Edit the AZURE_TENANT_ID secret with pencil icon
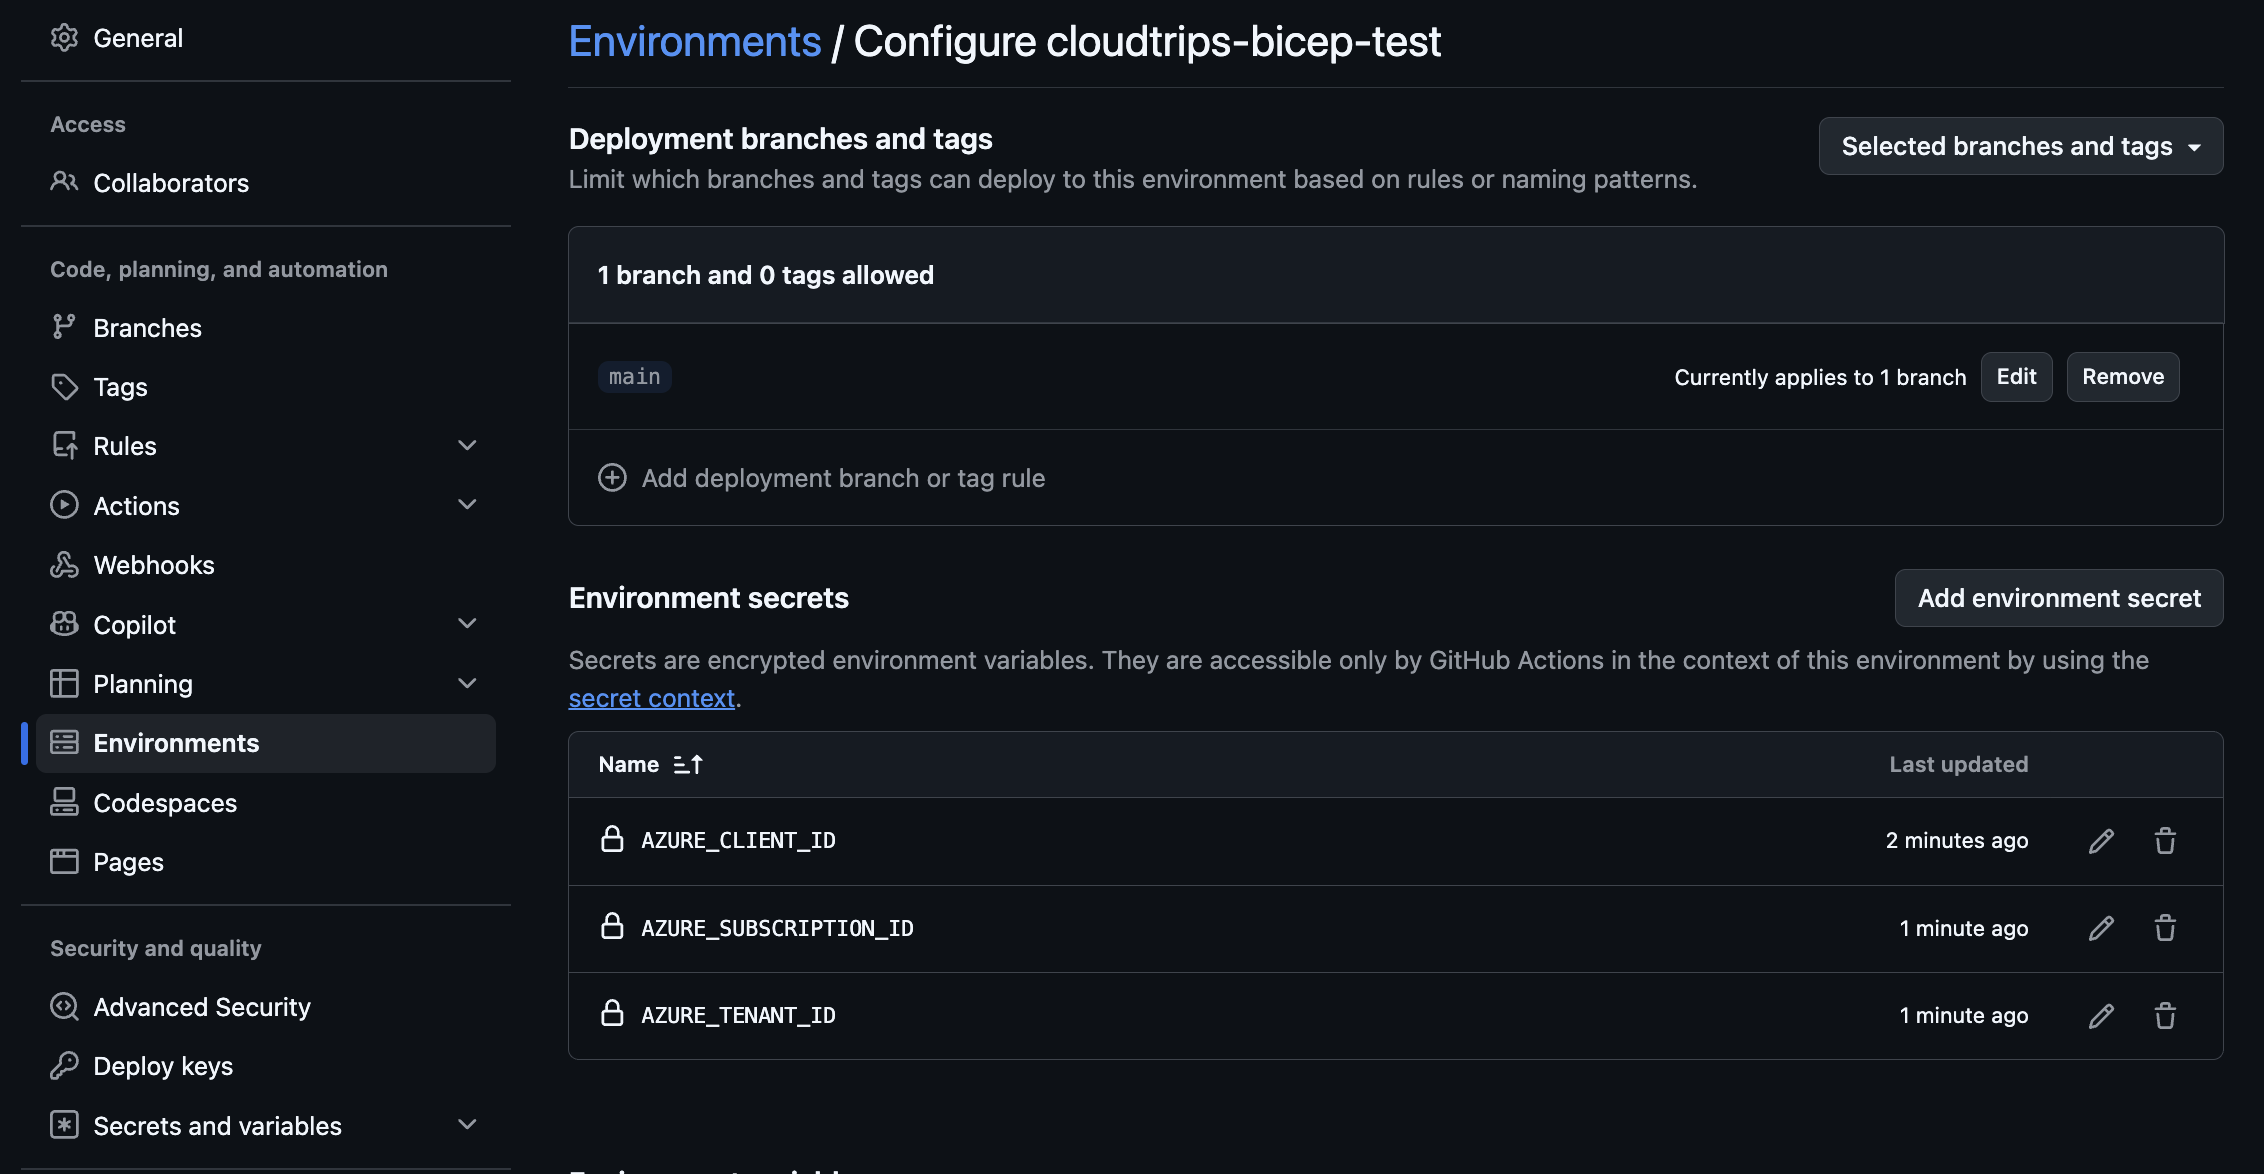2264x1174 pixels. click(2101, 1016)
